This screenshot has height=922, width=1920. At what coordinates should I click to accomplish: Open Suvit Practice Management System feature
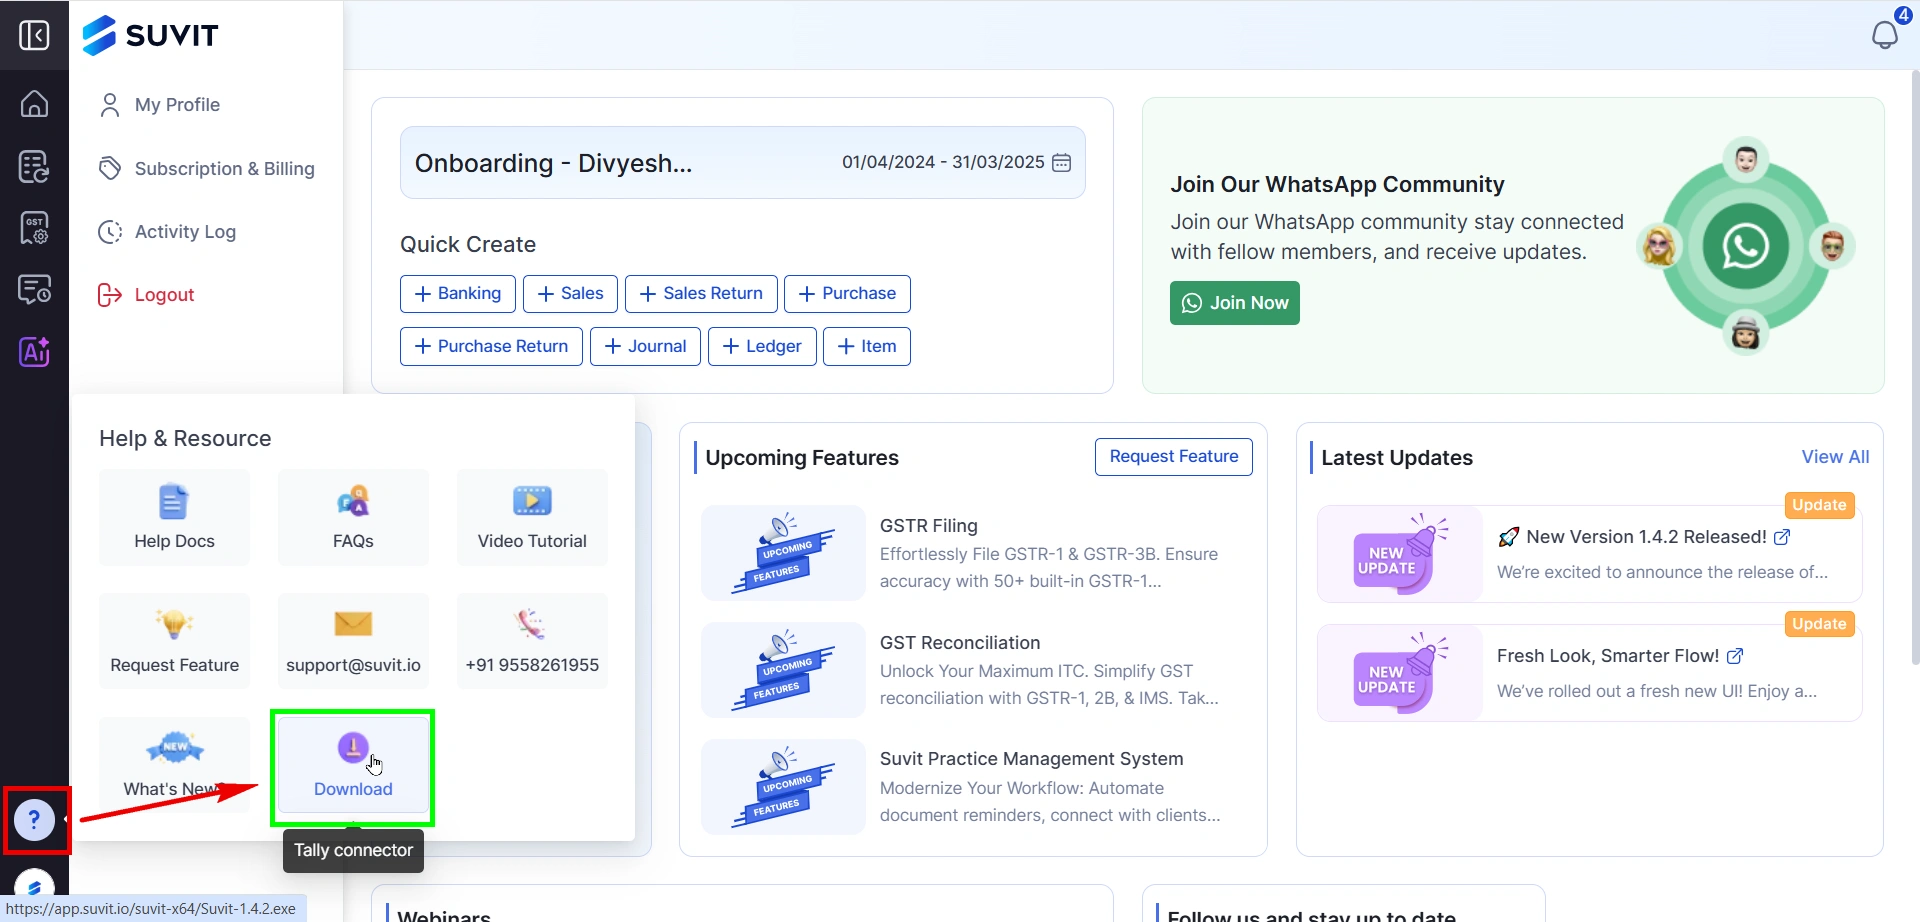coord(972,787)
